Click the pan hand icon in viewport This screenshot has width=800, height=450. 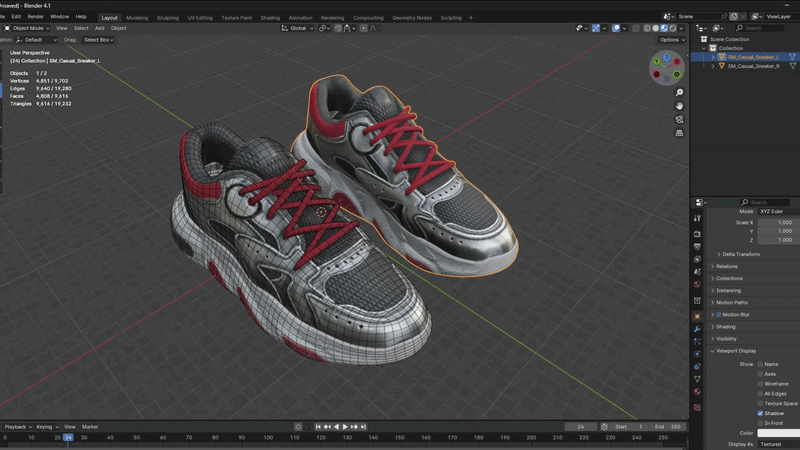point(679,106)
